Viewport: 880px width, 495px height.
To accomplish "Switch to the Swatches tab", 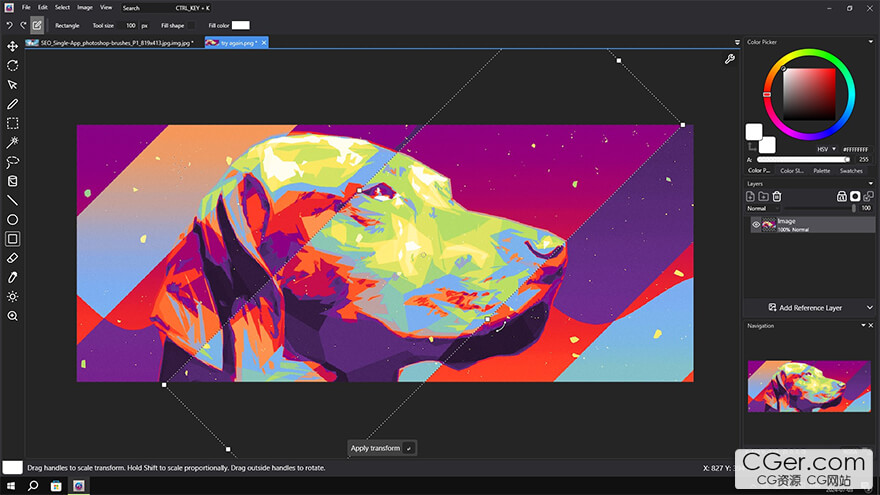I will pyautogui.click(x=851, y=171).
